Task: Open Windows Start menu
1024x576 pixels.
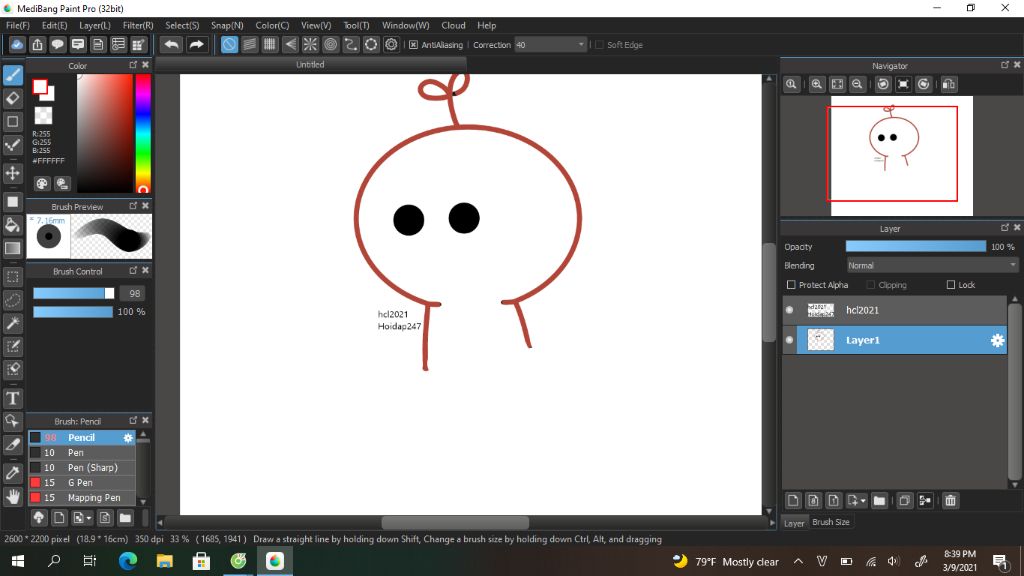Action: coord(18,561)
